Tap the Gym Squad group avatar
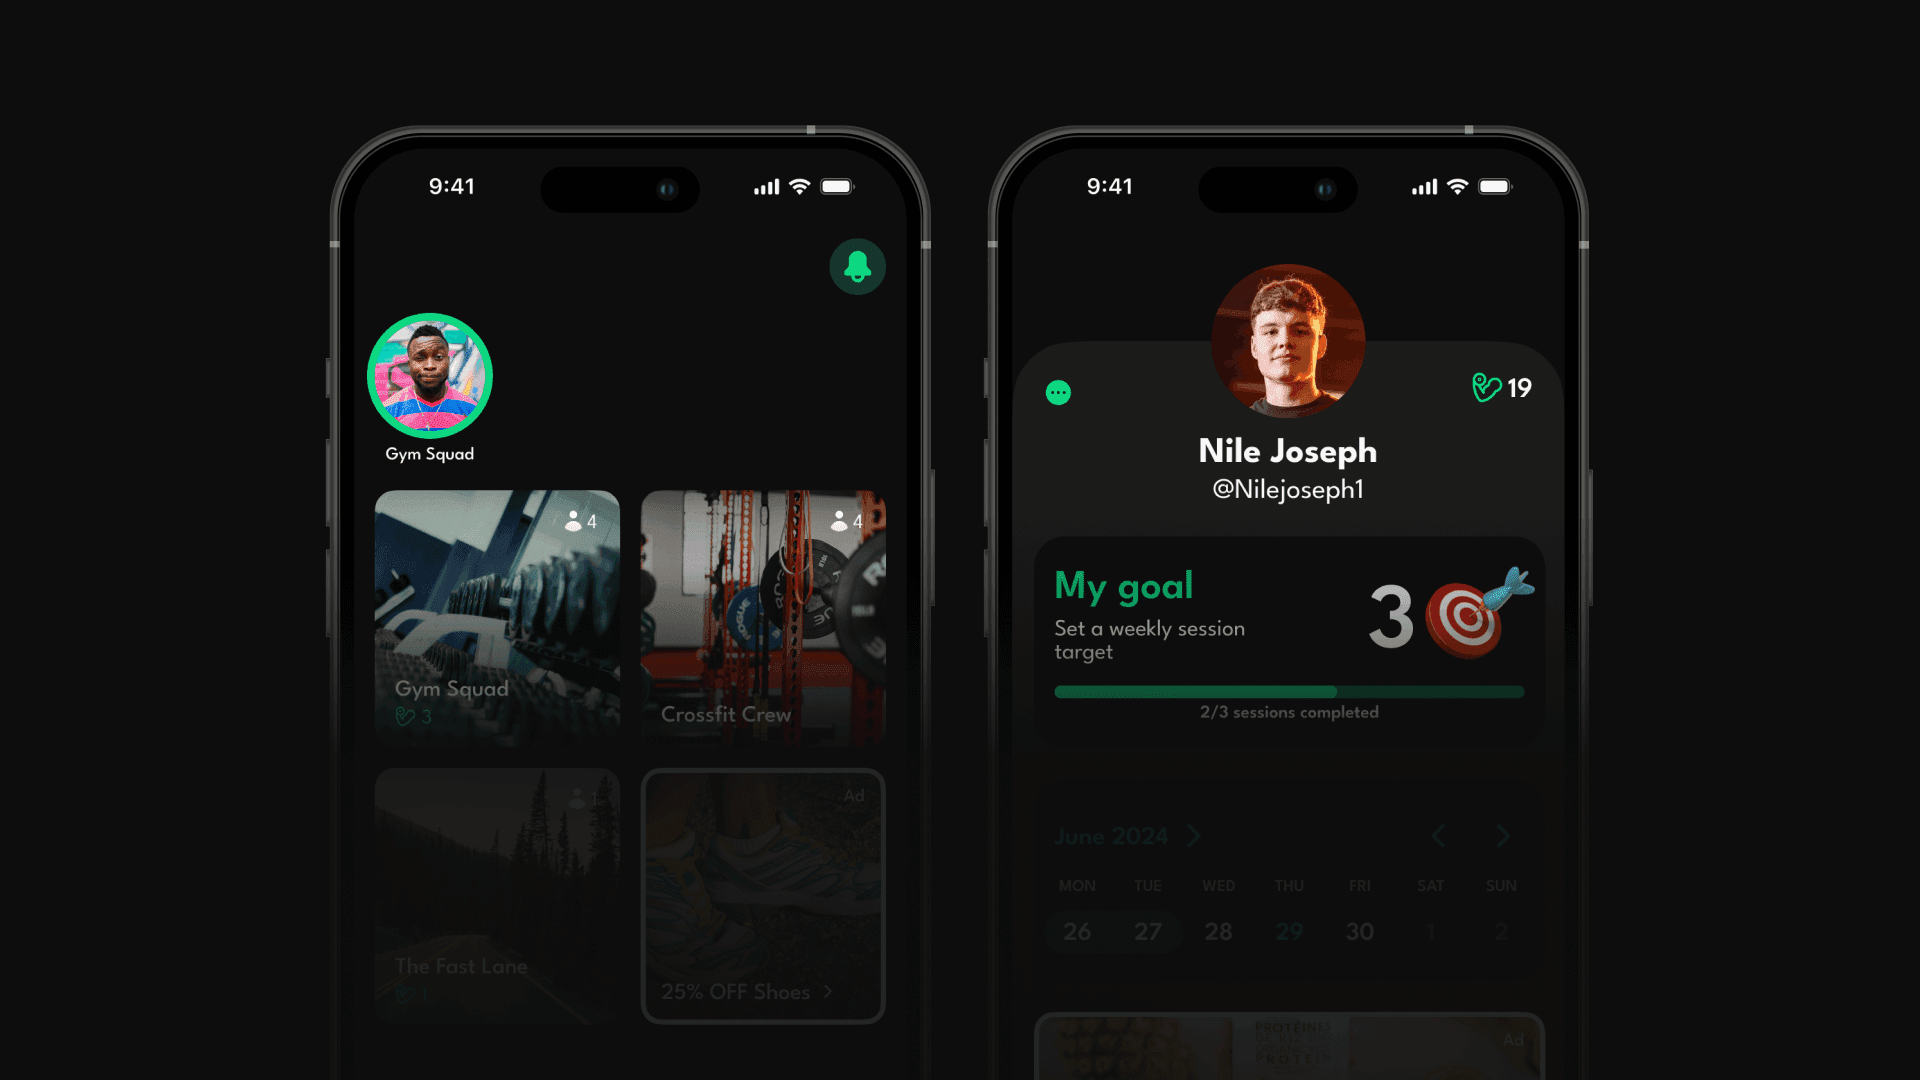 tap(429, 376)
